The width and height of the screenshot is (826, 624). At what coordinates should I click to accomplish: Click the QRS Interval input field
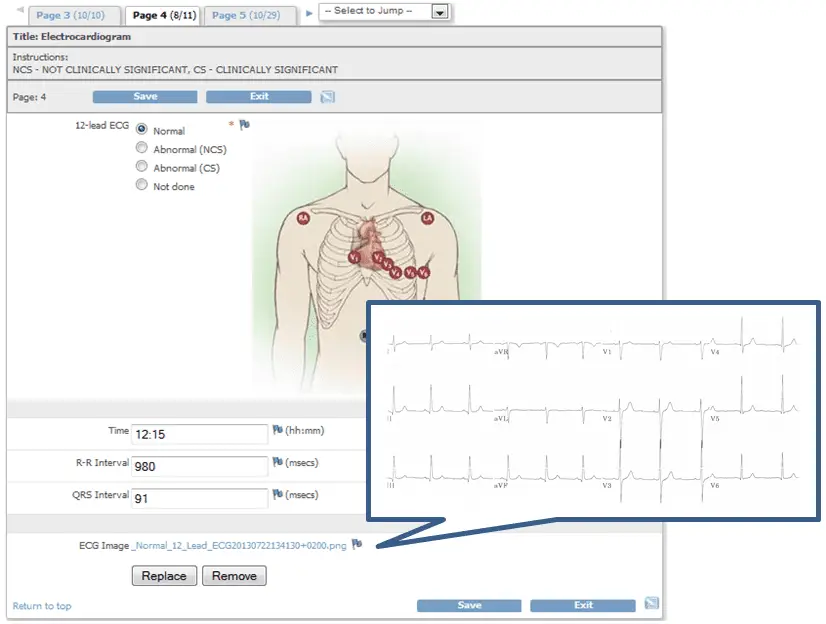200,499
